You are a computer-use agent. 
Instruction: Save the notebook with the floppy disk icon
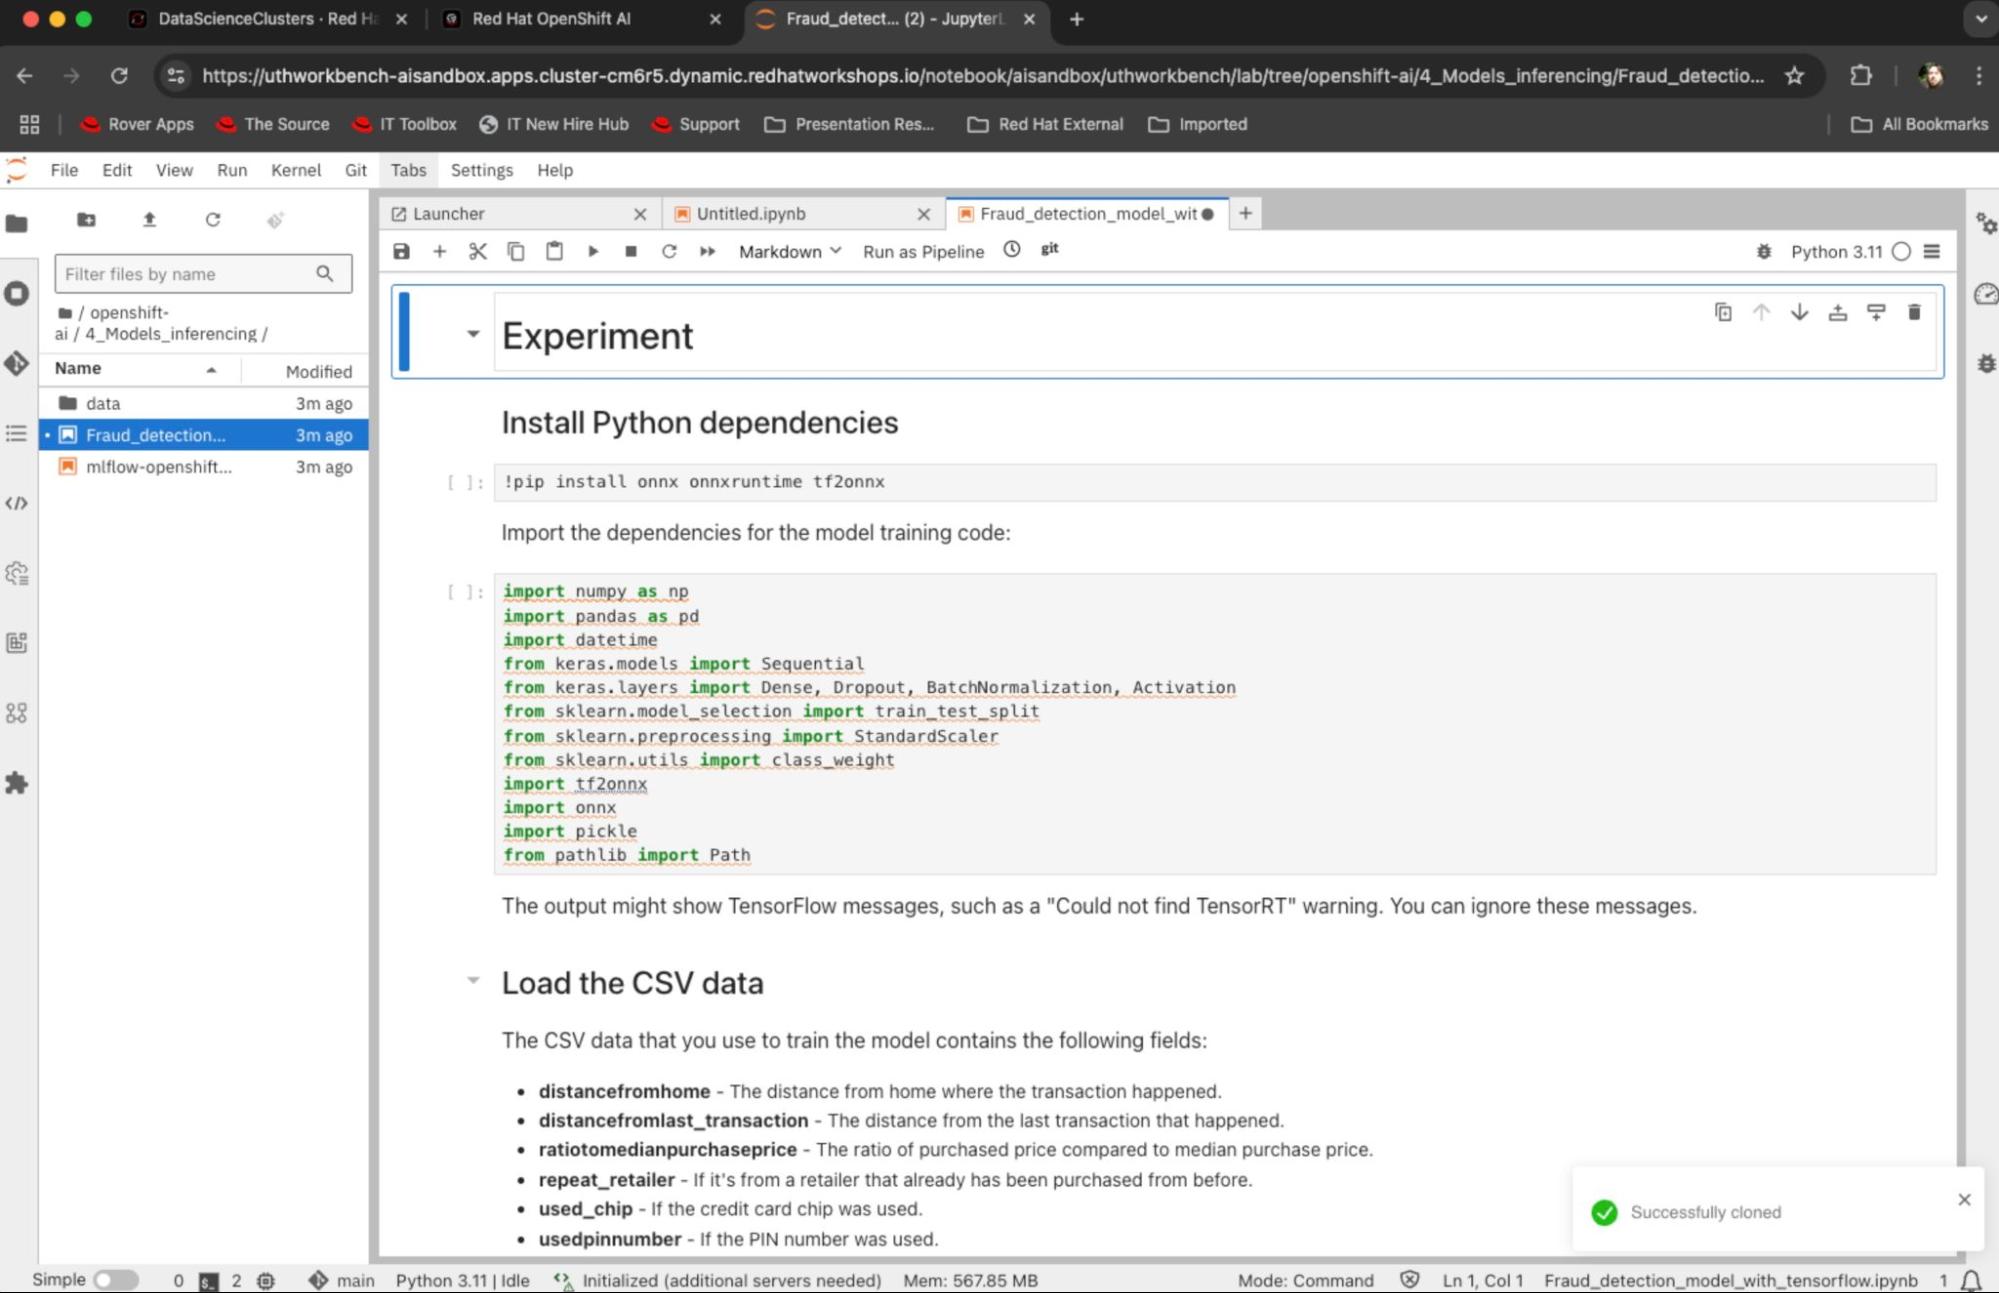coord(401,251)
